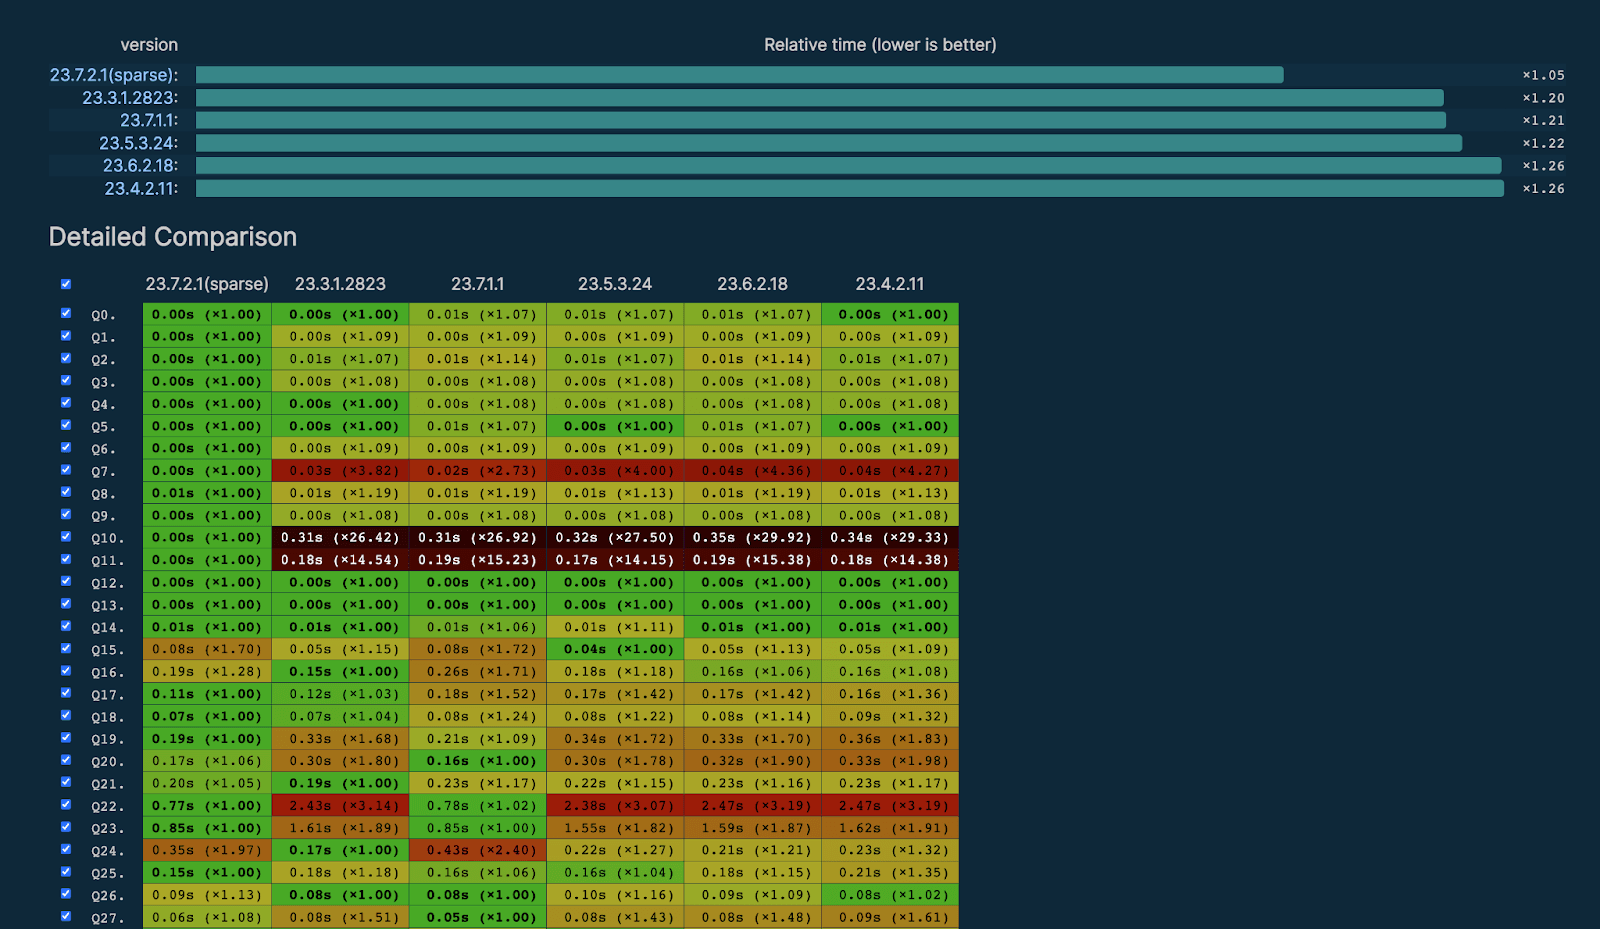Select the 23.4.2.11 version link
Viewport: 1600px width, 929px height.
point(141,189)
